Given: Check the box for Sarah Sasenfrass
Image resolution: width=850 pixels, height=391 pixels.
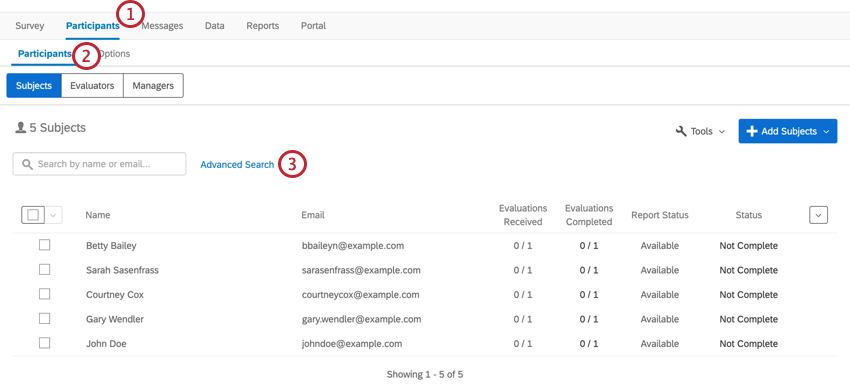Looking at the screenshot, I should (x=44, y=270).
